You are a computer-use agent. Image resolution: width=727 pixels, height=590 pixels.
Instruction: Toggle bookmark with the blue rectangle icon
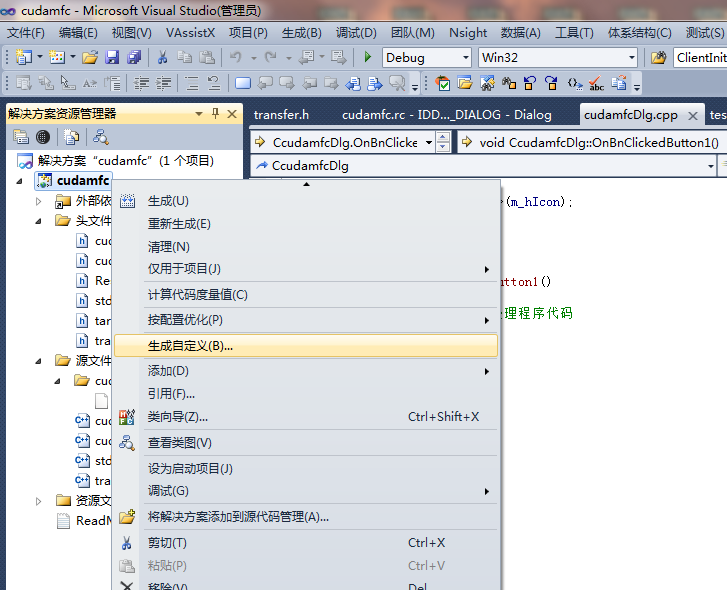point(242,83)
